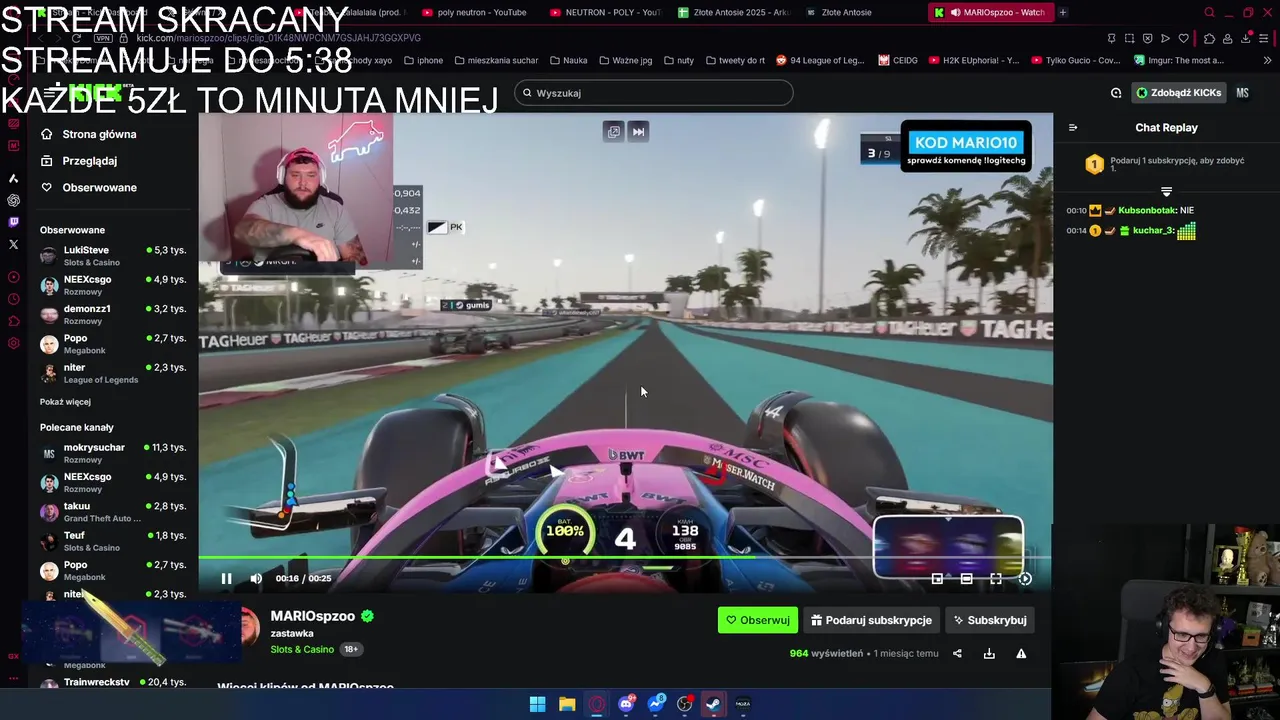Image resolution: width=1280 pixels, height=720 pixels.
Task: Open the MS user avatar menu
Action: [1242, 93]
